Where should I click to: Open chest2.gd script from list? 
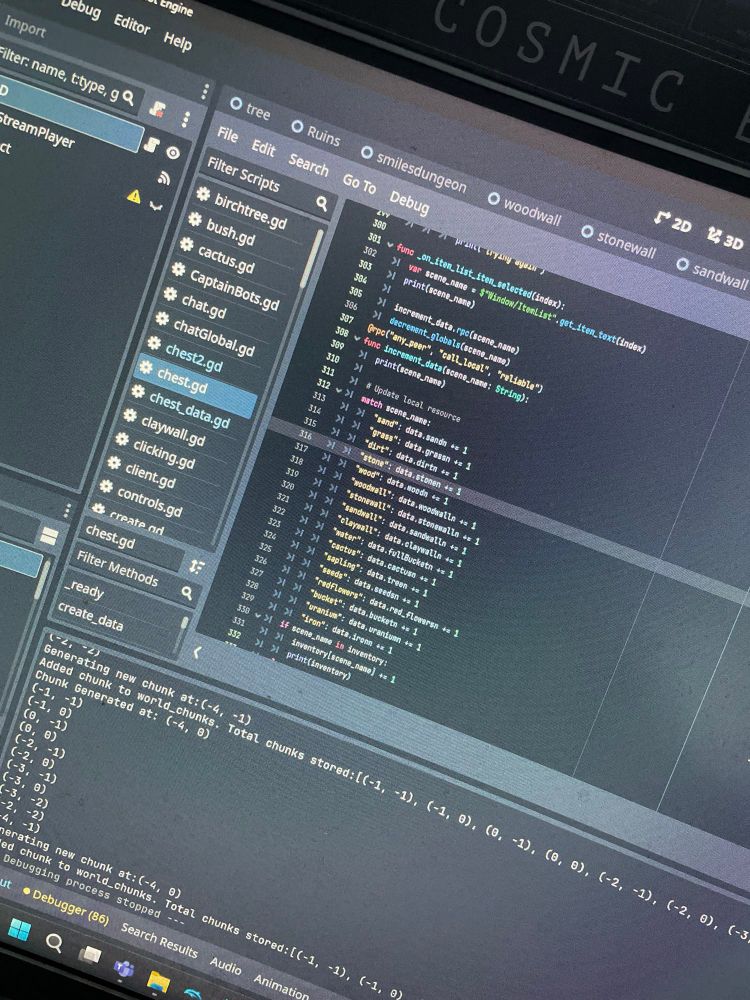point(194,358)
